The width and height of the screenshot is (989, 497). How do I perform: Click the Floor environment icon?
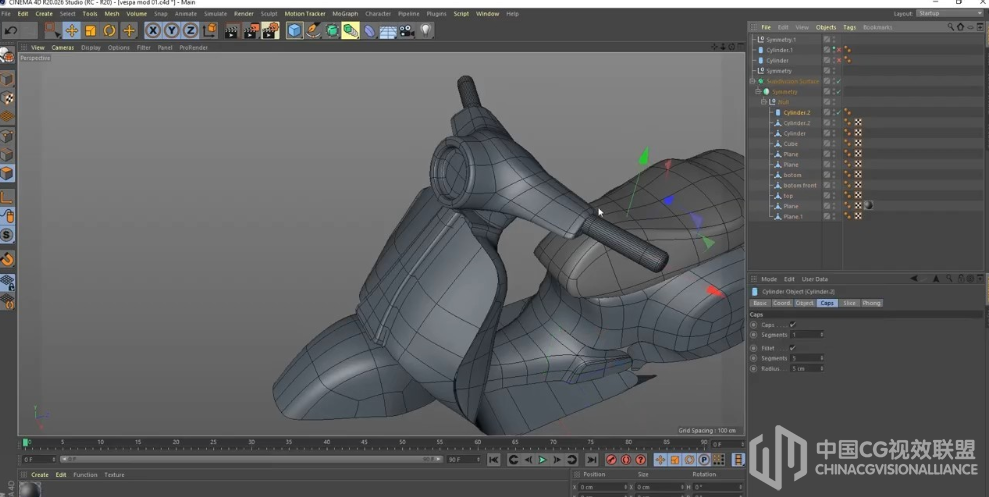coord(388,30)
